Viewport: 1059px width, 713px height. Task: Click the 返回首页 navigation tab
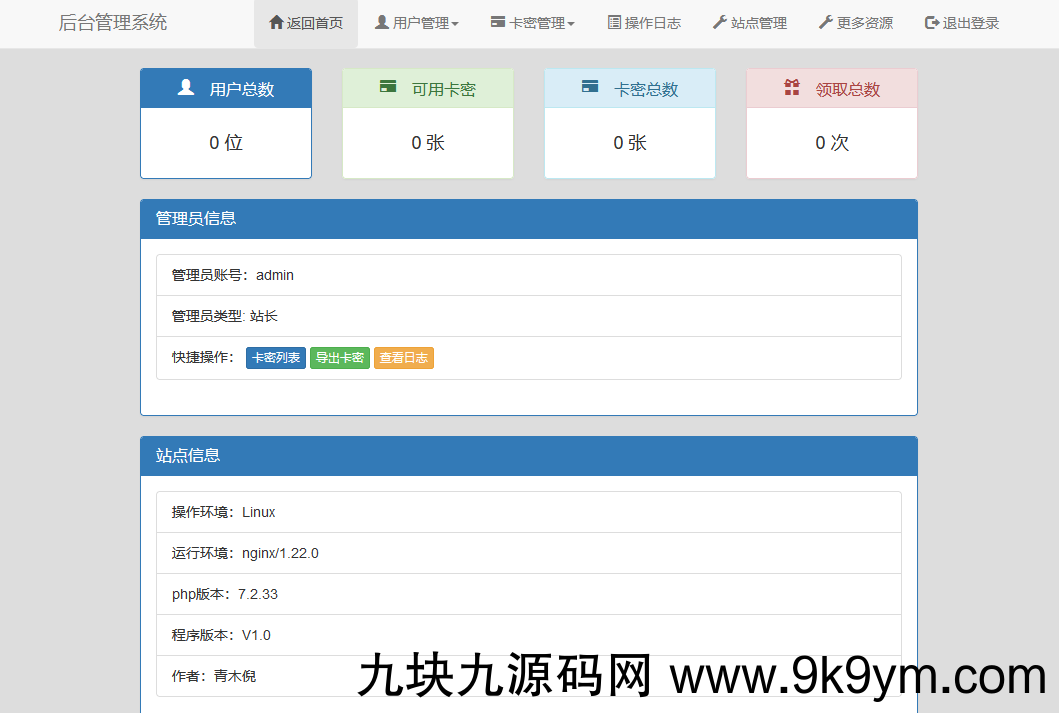click(x=306, y=23)
